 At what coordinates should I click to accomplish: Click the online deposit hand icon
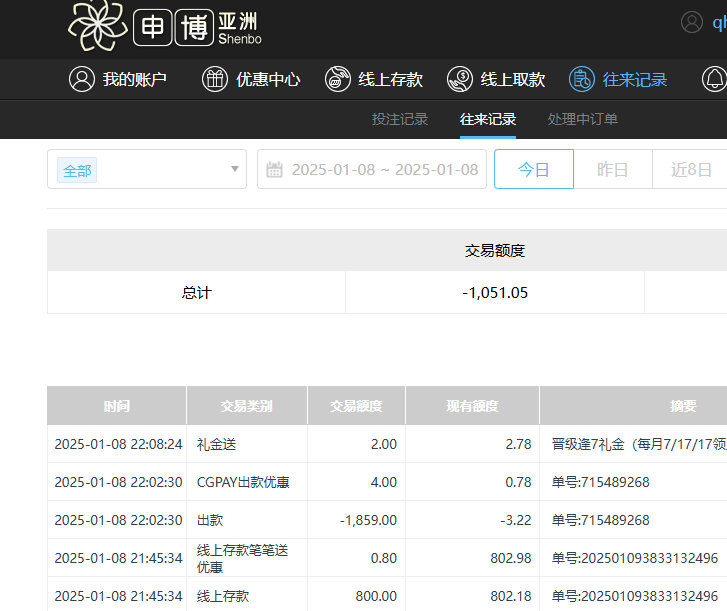click(338, 79)
